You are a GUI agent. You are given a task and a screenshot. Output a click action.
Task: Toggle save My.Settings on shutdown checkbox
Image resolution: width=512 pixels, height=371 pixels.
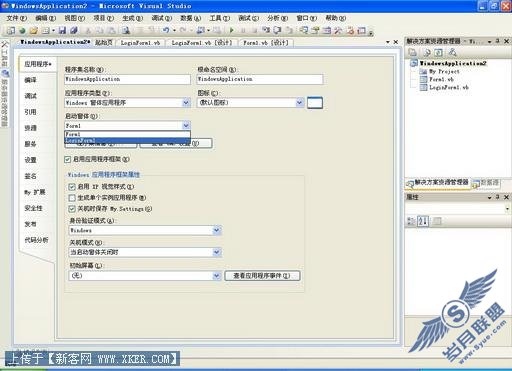72,209
